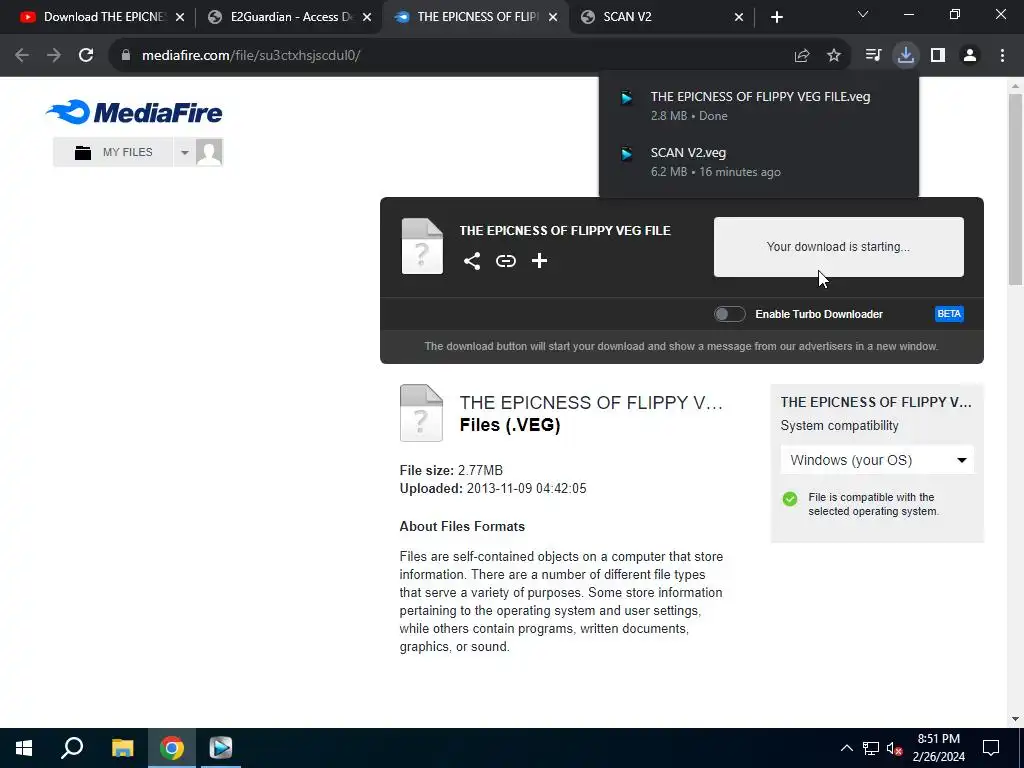Enable the Turbo Downloader switch
The height and width of the screenshot is (768, 1024).
click(729, 314)
